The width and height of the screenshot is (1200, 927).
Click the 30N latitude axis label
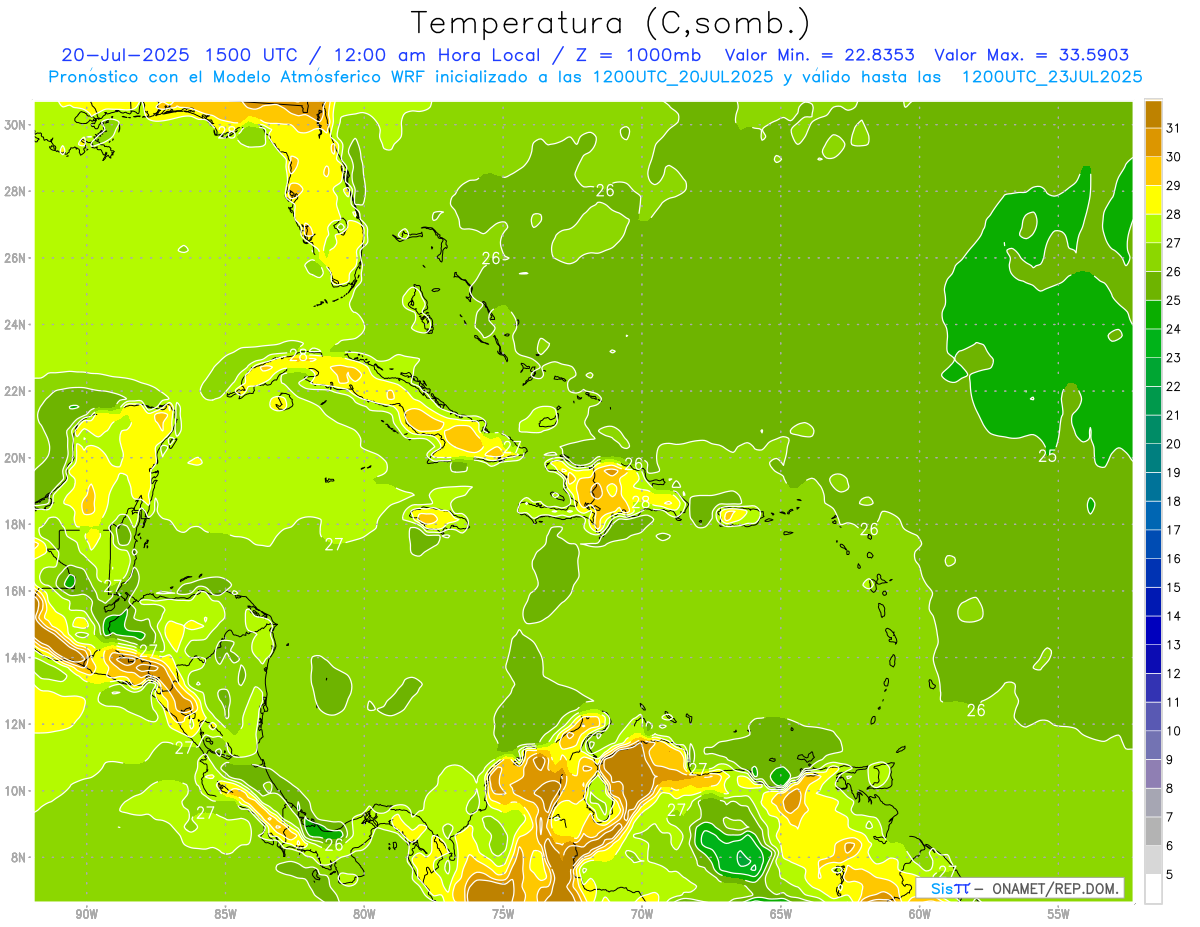(15, 124)
